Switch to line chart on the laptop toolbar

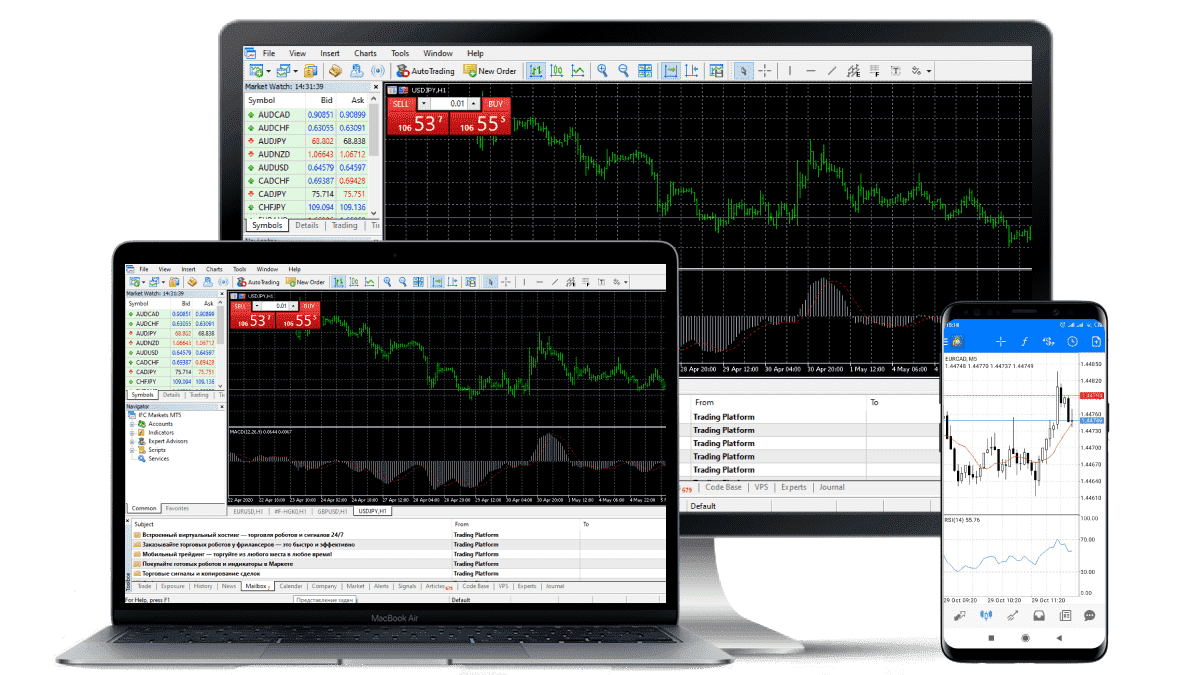369,282
